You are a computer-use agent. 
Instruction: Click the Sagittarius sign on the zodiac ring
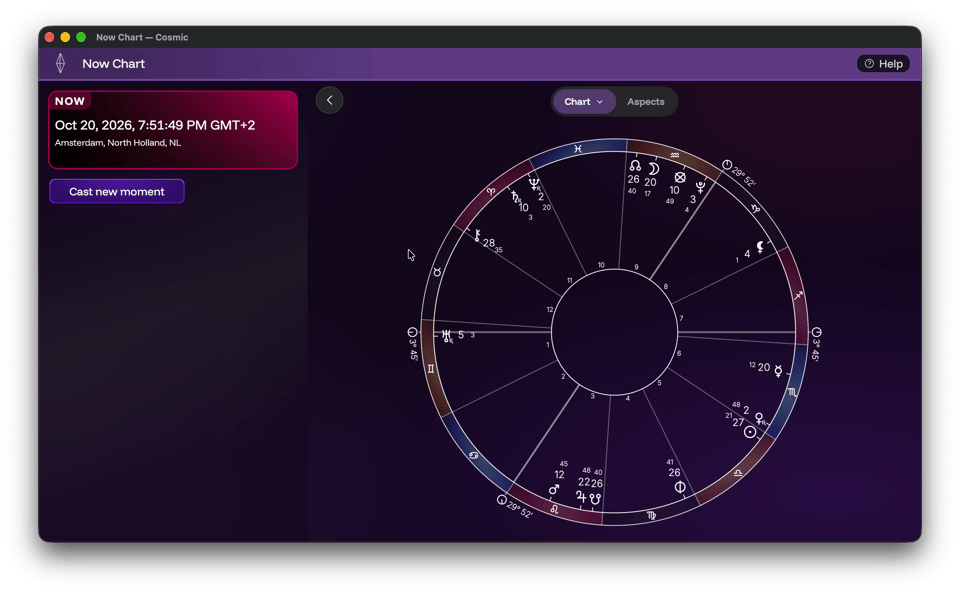[x=798, y=296]
